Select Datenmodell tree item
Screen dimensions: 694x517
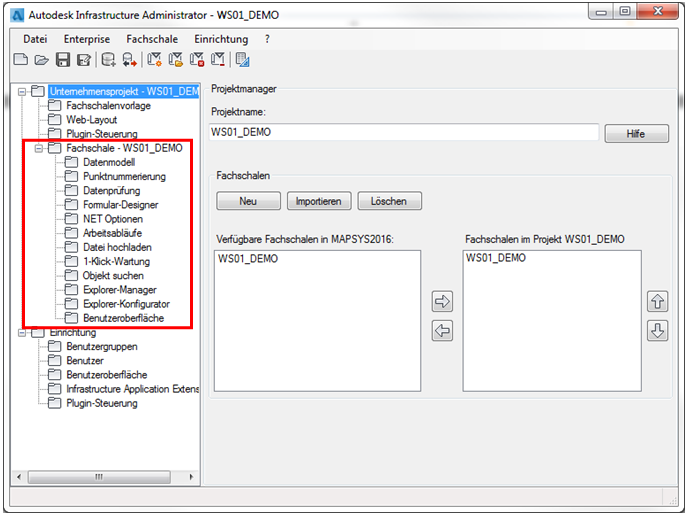click(109, 162)
